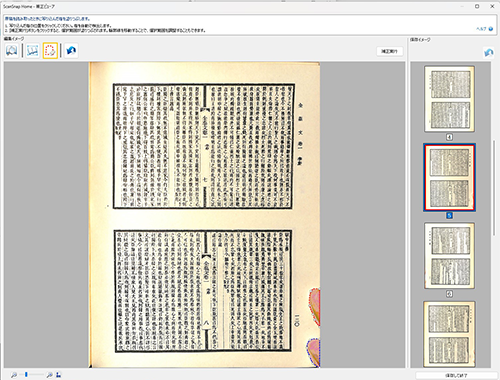This screenshot has height=380, width=500.
Task: Click the save and exit button at the bottom right
Action: (x=456, y=375)
